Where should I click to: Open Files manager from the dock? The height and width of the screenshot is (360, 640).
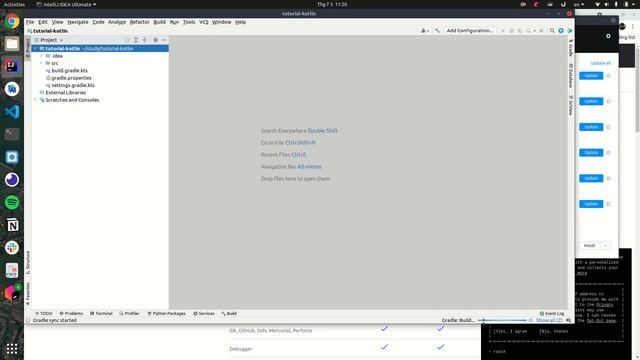12,44
